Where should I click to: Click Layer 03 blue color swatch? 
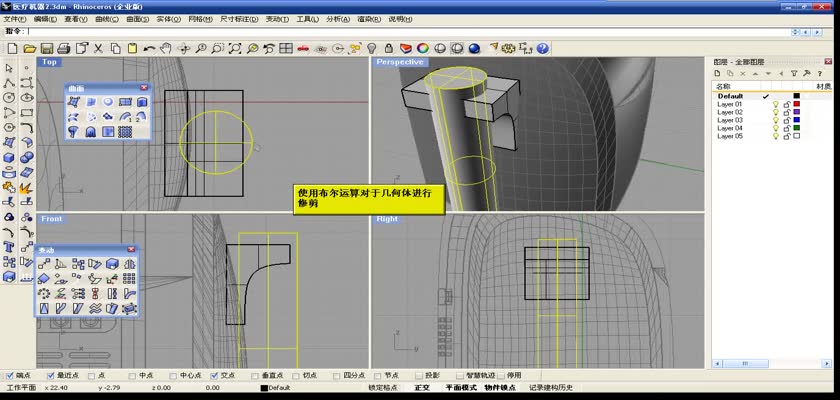796,120
